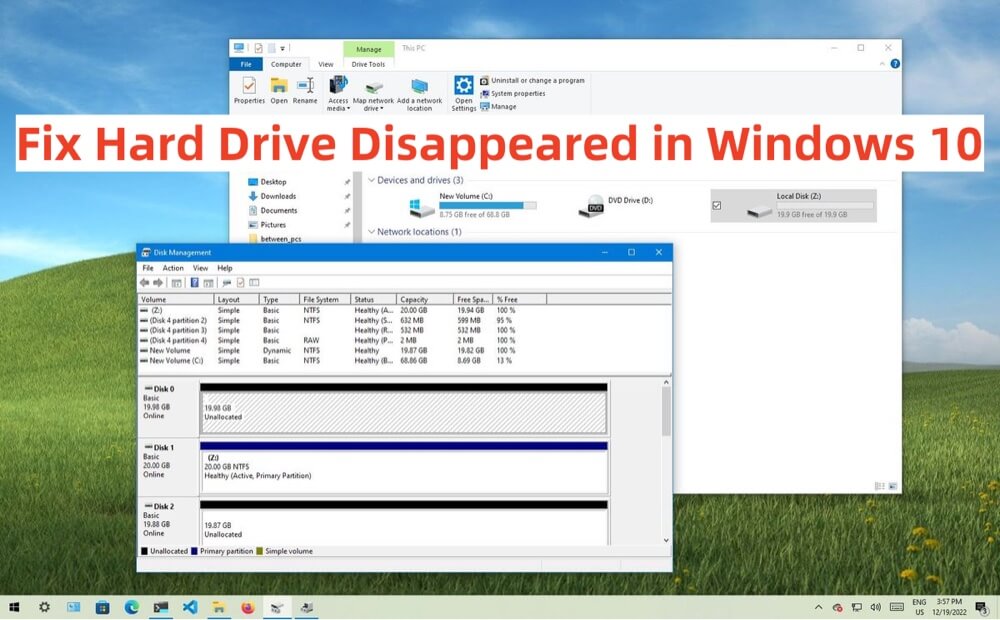Open the Drive Tools tab
This screenshot has height=620, width=1000.
point(368,64)
